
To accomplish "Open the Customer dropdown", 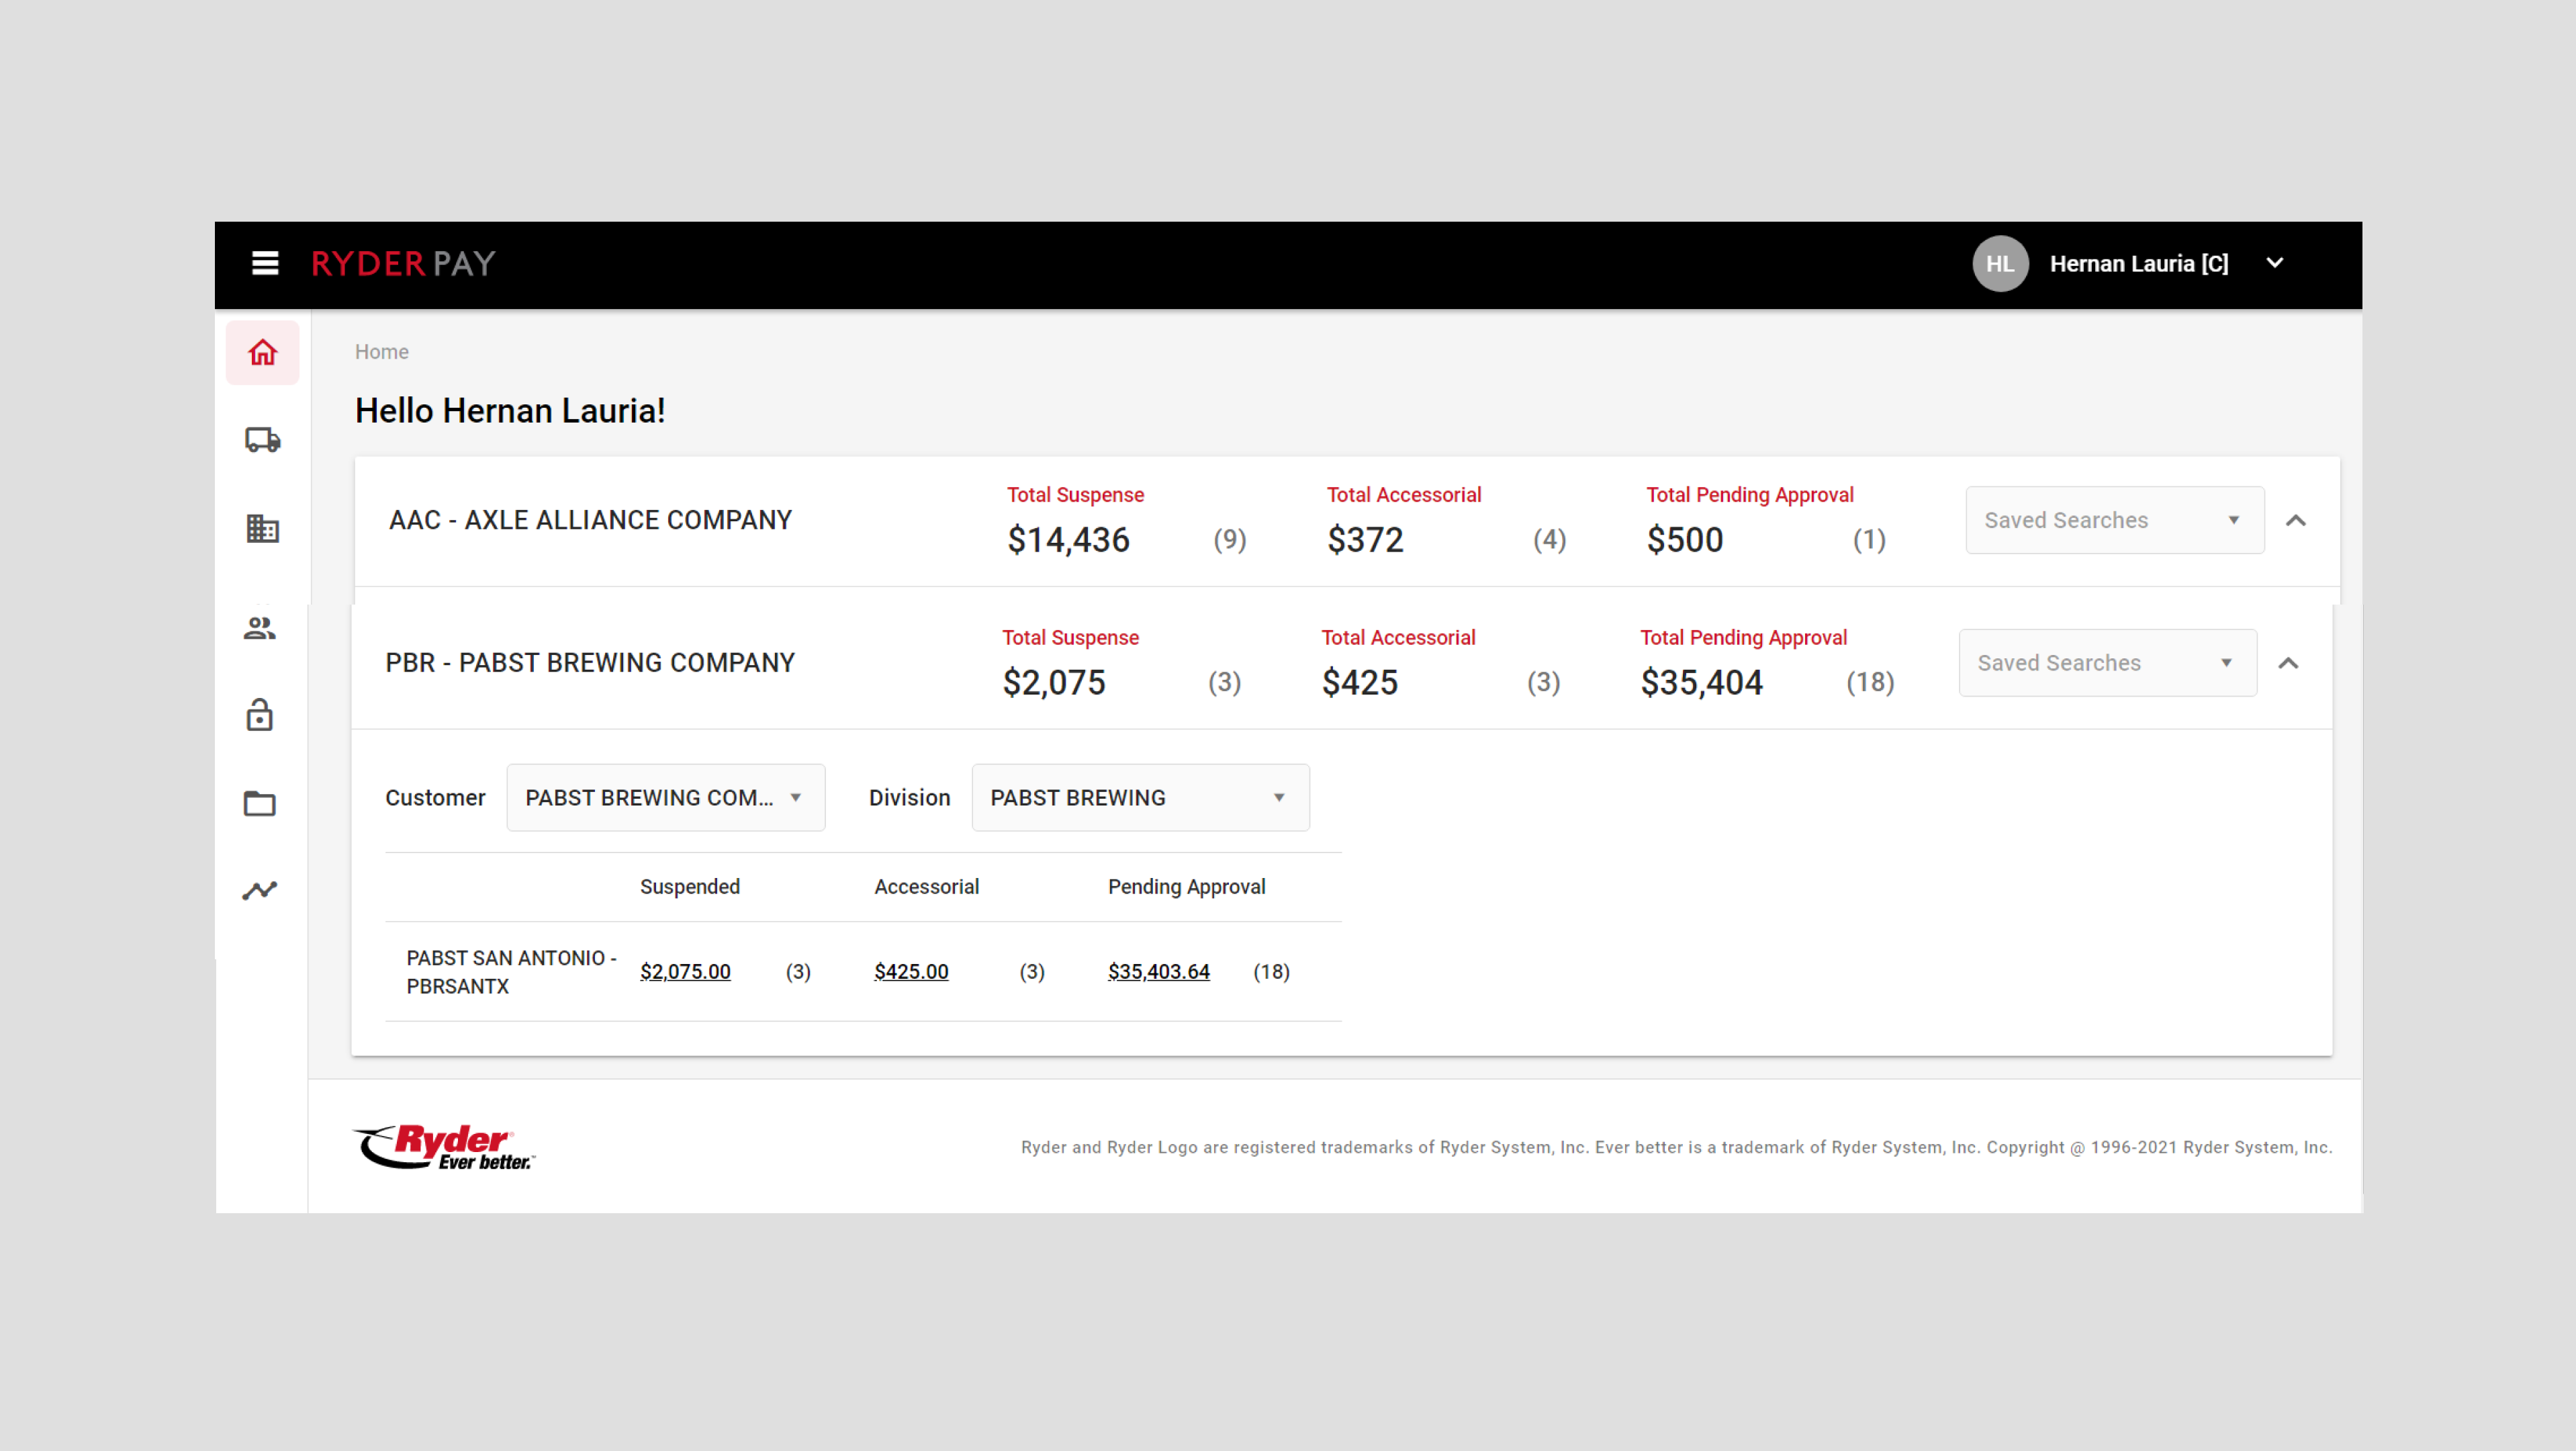I will tap(665, 798).
